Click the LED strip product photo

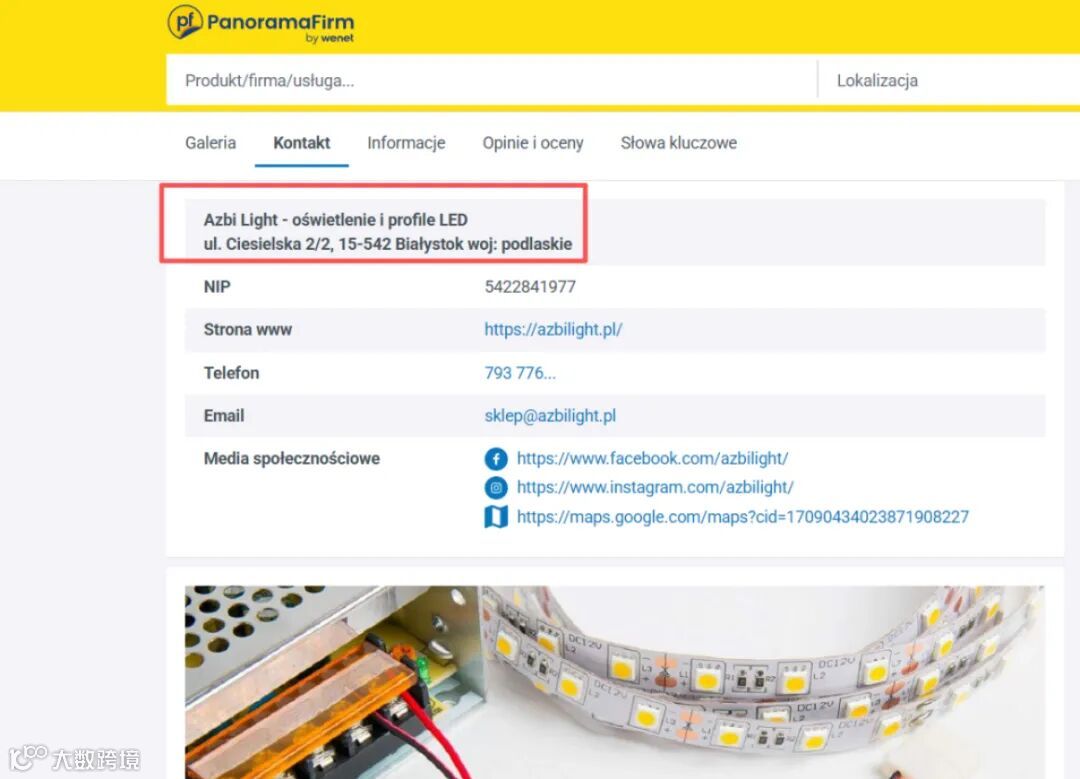[x=614, y=682]
